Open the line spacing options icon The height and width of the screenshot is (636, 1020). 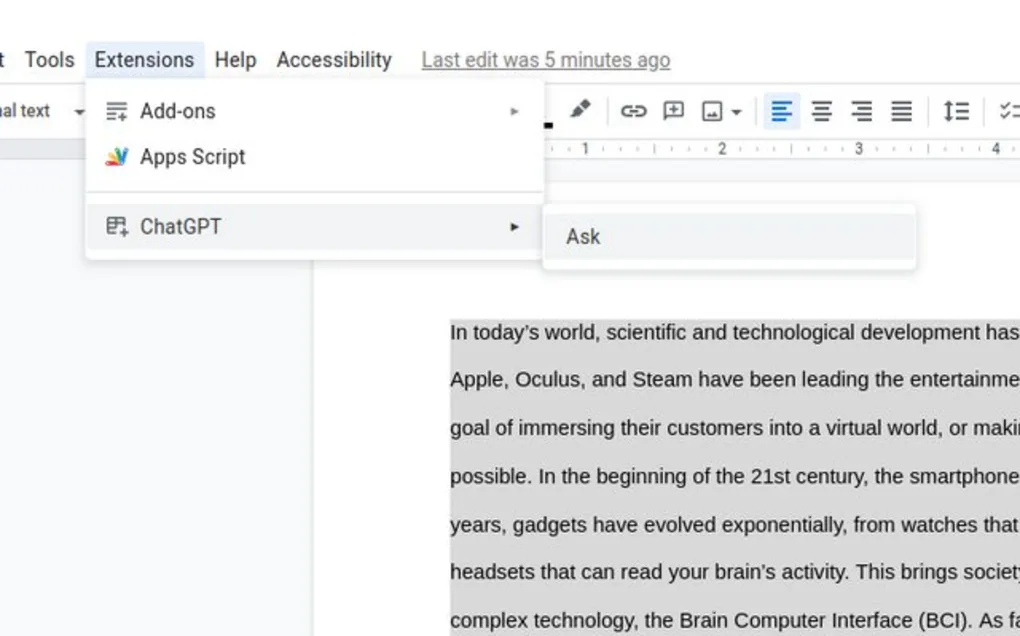pos(956,111)
